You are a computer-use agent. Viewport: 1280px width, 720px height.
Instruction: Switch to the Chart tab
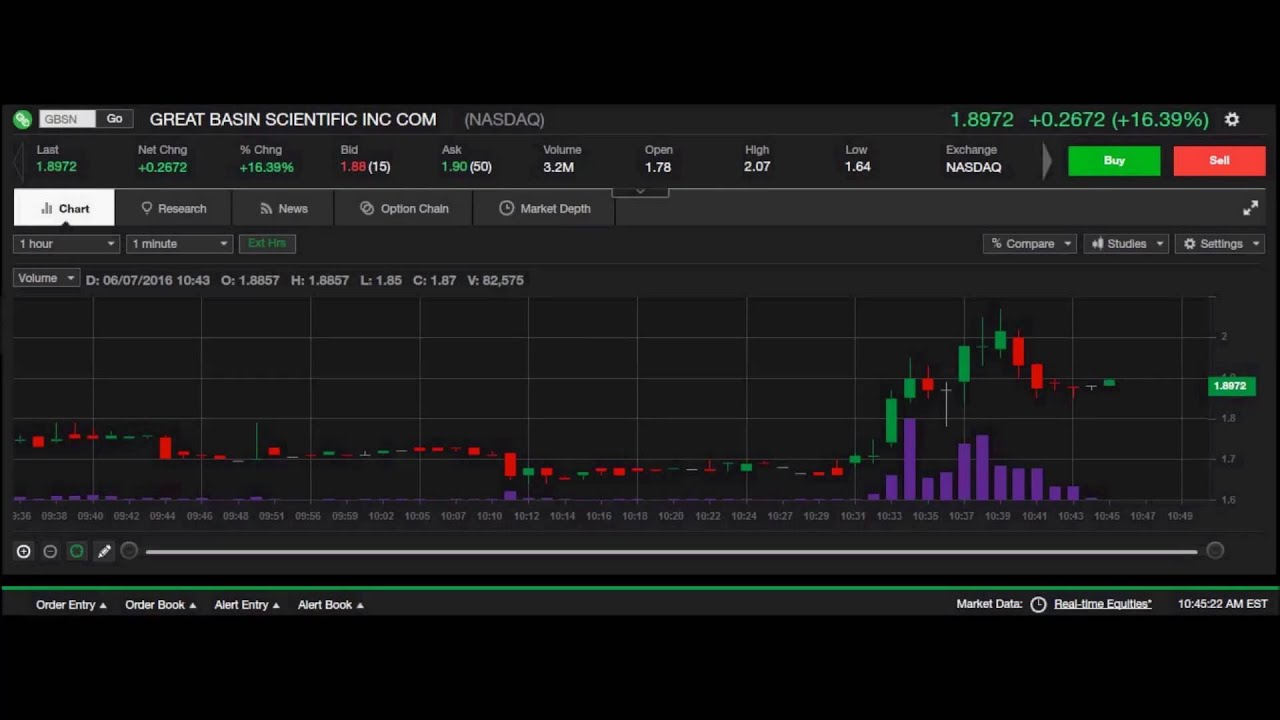click(64, 208)
